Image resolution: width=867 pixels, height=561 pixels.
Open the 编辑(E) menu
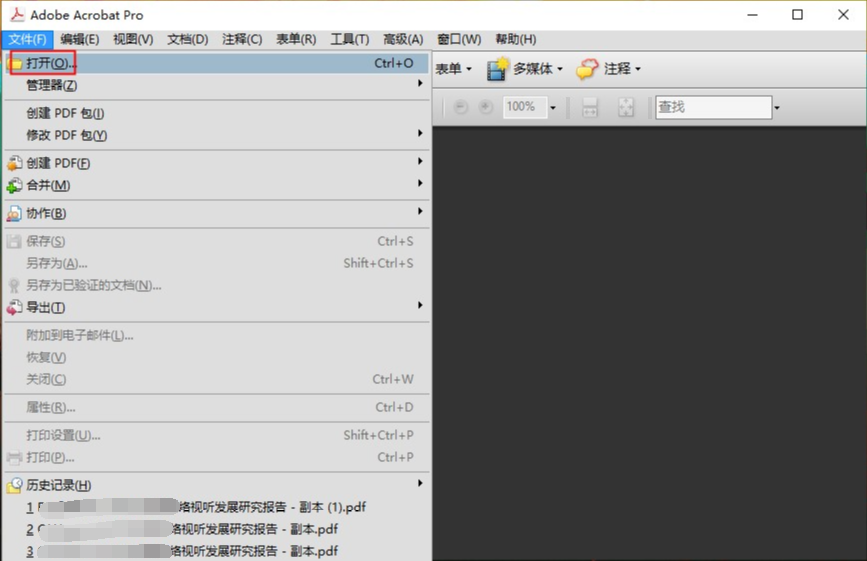click(x=80, y=39)
